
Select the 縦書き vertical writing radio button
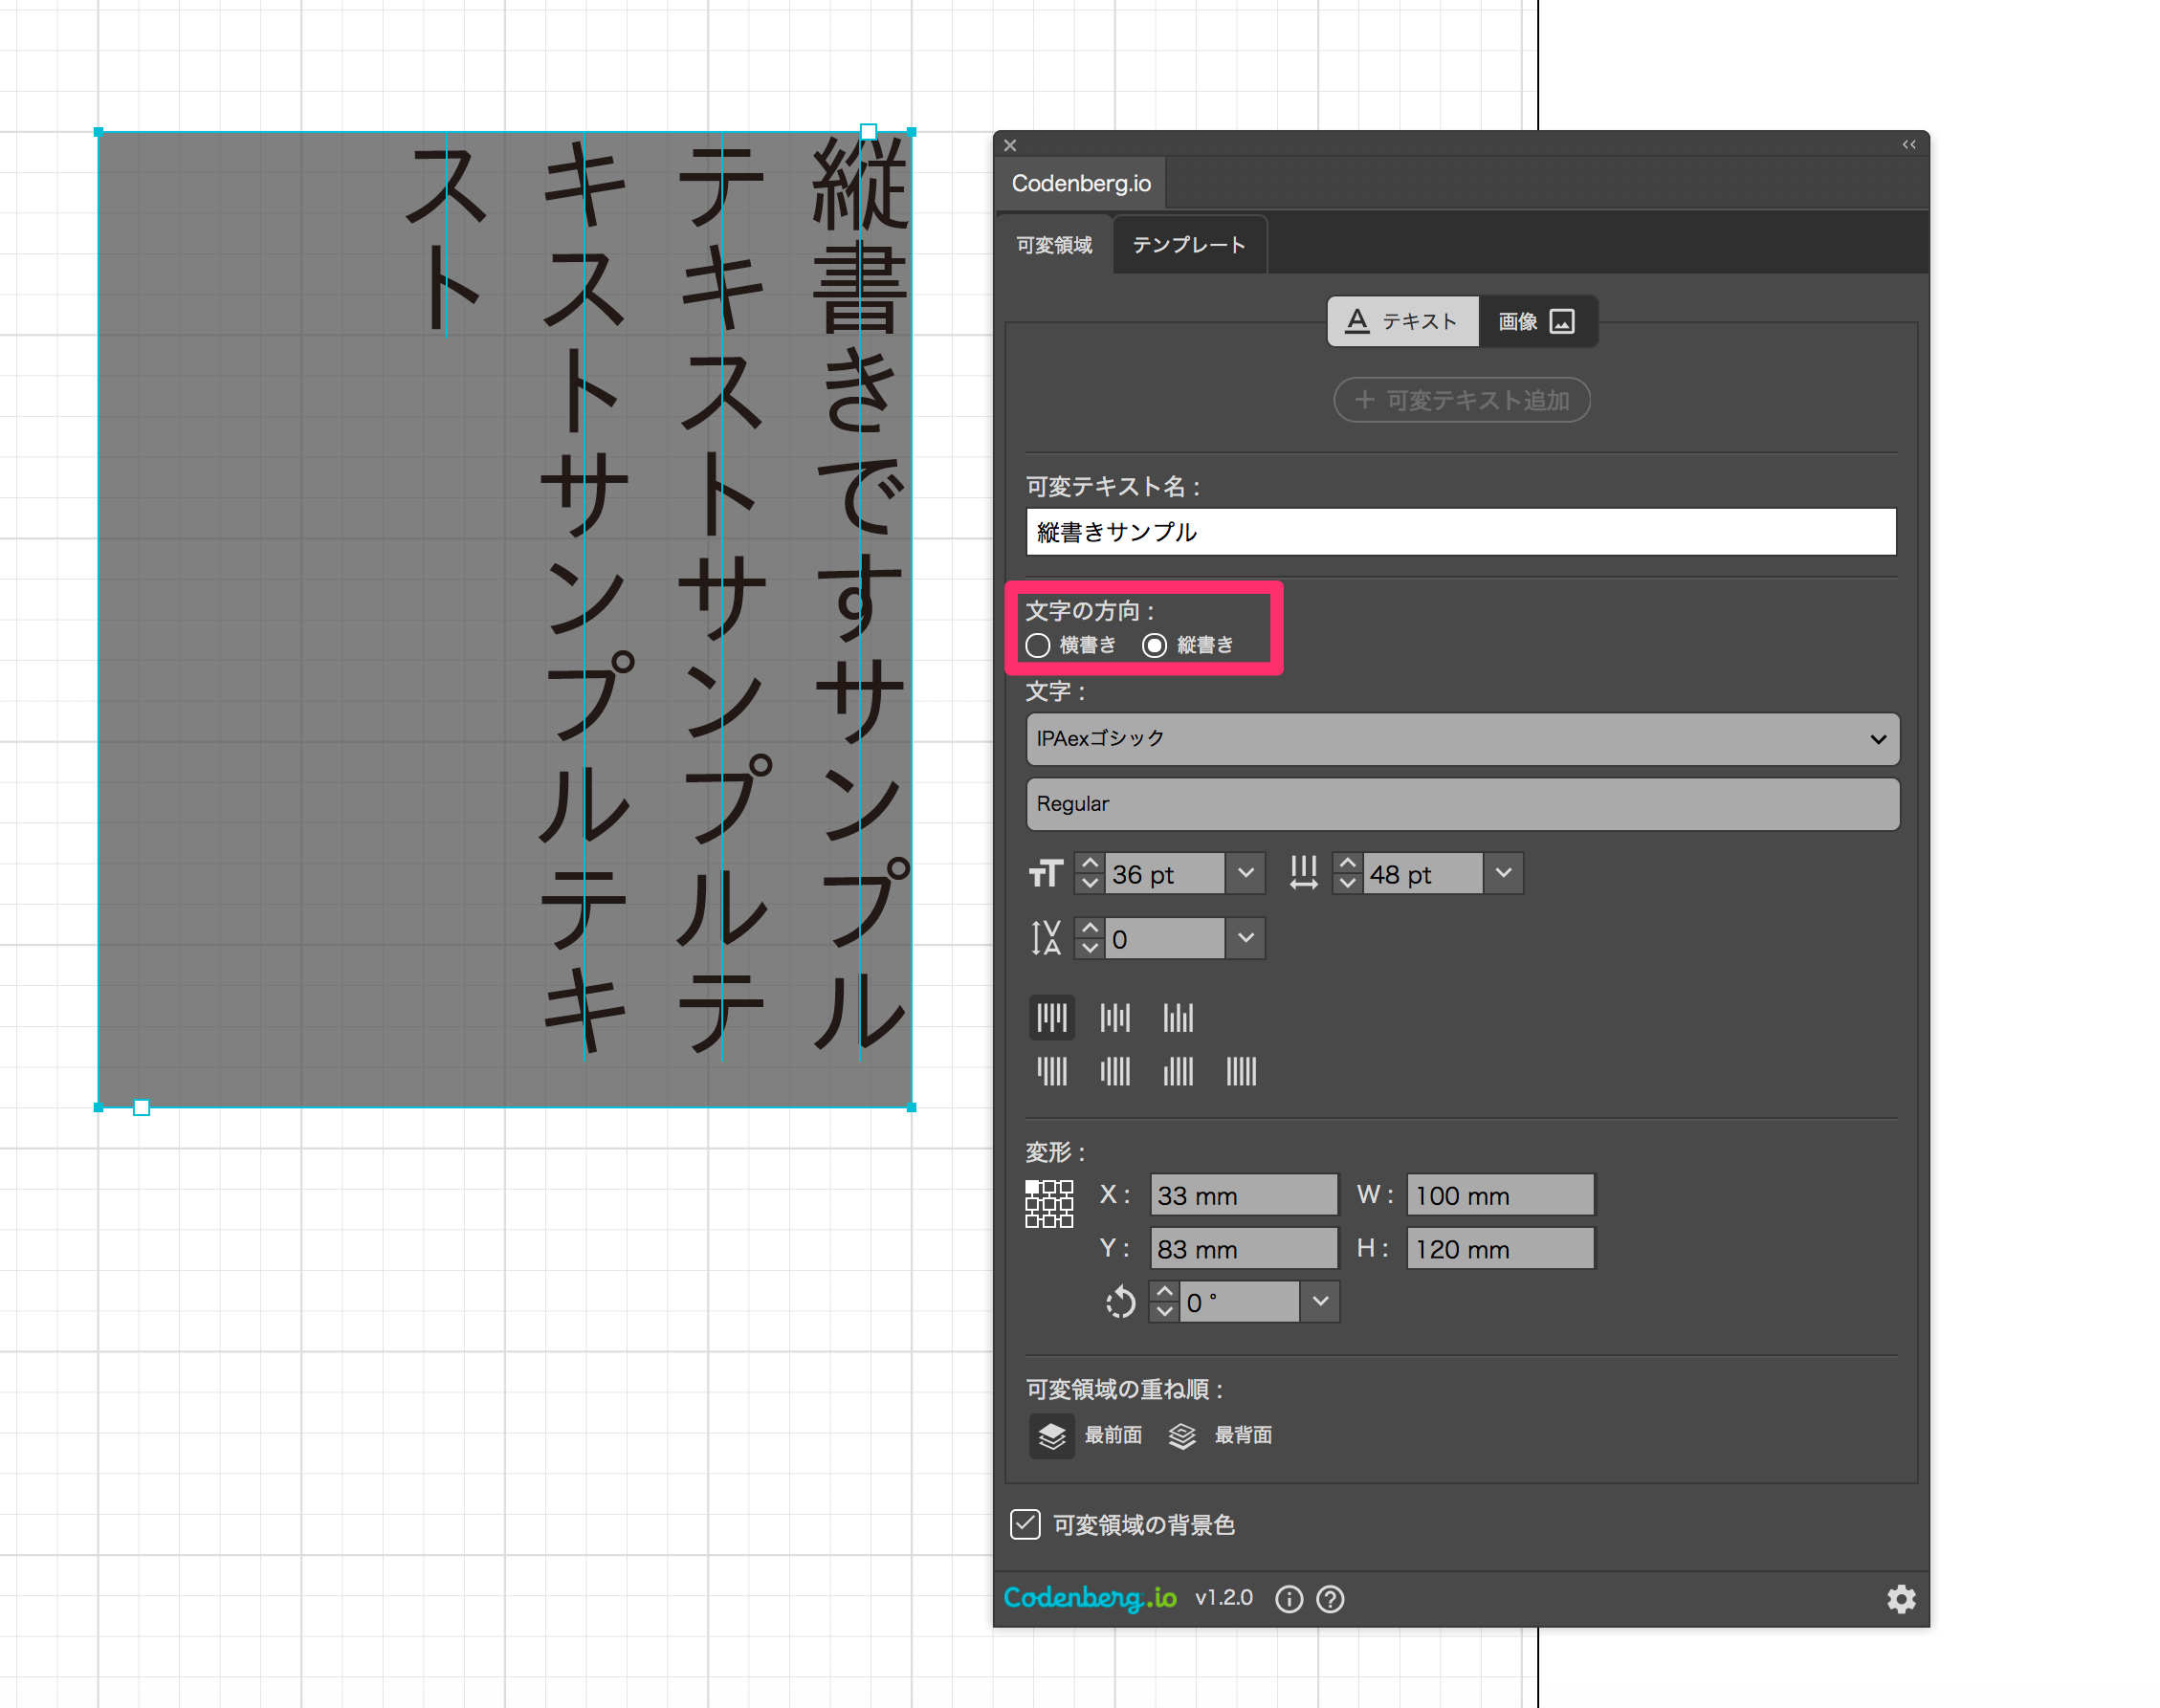pyautogui.click(x=1154, y=645)
